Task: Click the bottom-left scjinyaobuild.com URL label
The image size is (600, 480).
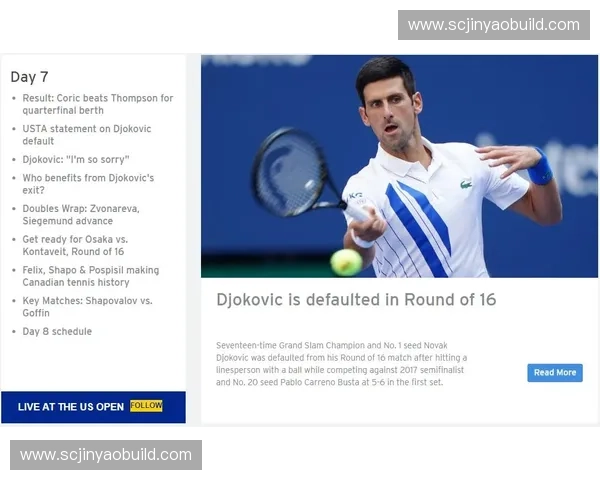Action: point(106,455)
